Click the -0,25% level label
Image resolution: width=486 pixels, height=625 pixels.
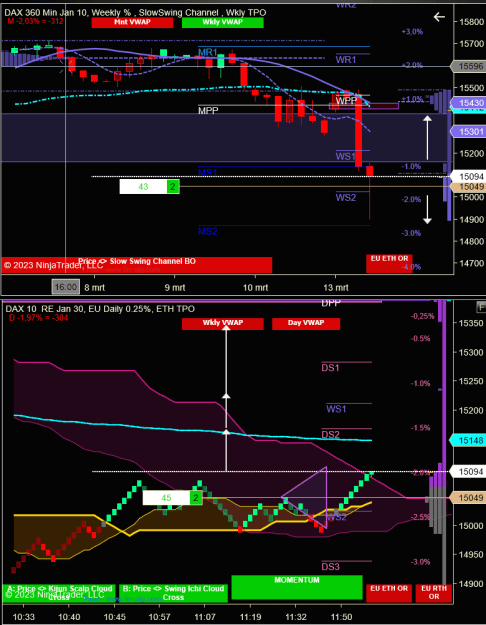coord(423,316)
